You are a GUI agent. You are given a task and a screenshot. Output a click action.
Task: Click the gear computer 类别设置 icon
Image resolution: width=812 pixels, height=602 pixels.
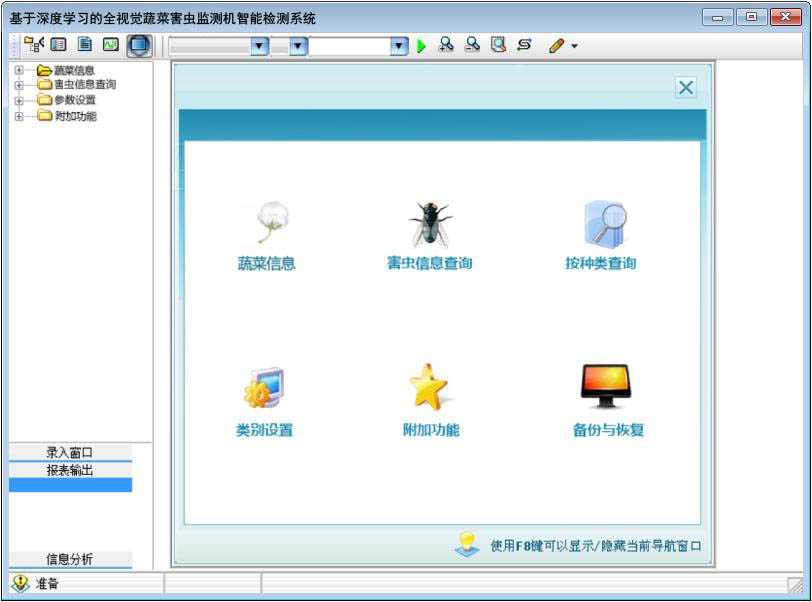(264, 388)
